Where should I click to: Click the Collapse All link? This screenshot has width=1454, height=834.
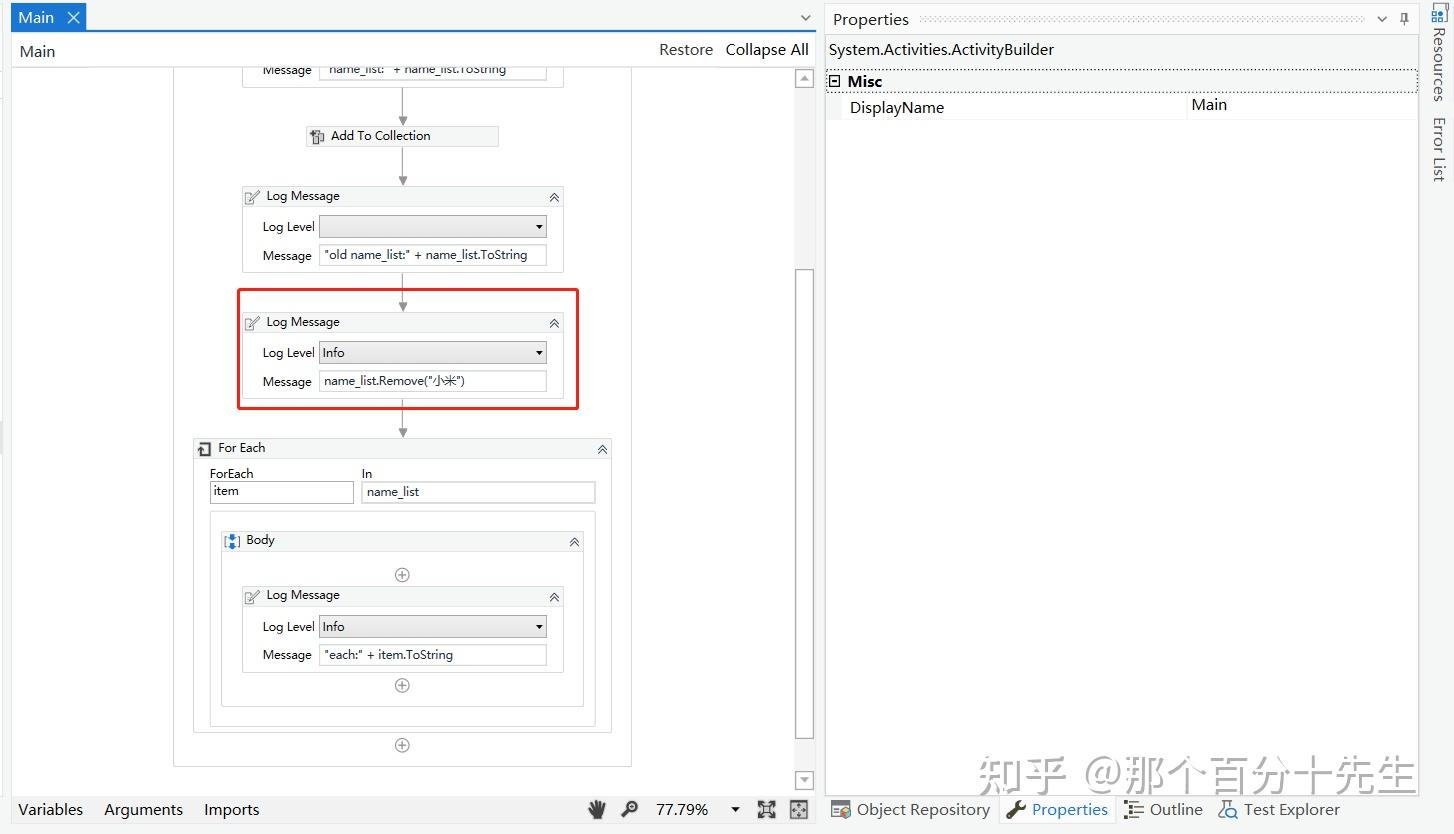767,49
